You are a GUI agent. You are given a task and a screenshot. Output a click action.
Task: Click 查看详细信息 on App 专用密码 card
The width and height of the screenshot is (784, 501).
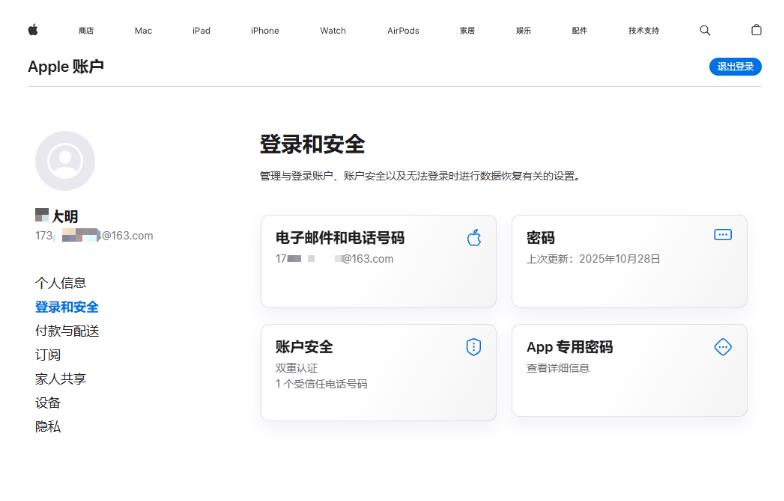[558, 368]
